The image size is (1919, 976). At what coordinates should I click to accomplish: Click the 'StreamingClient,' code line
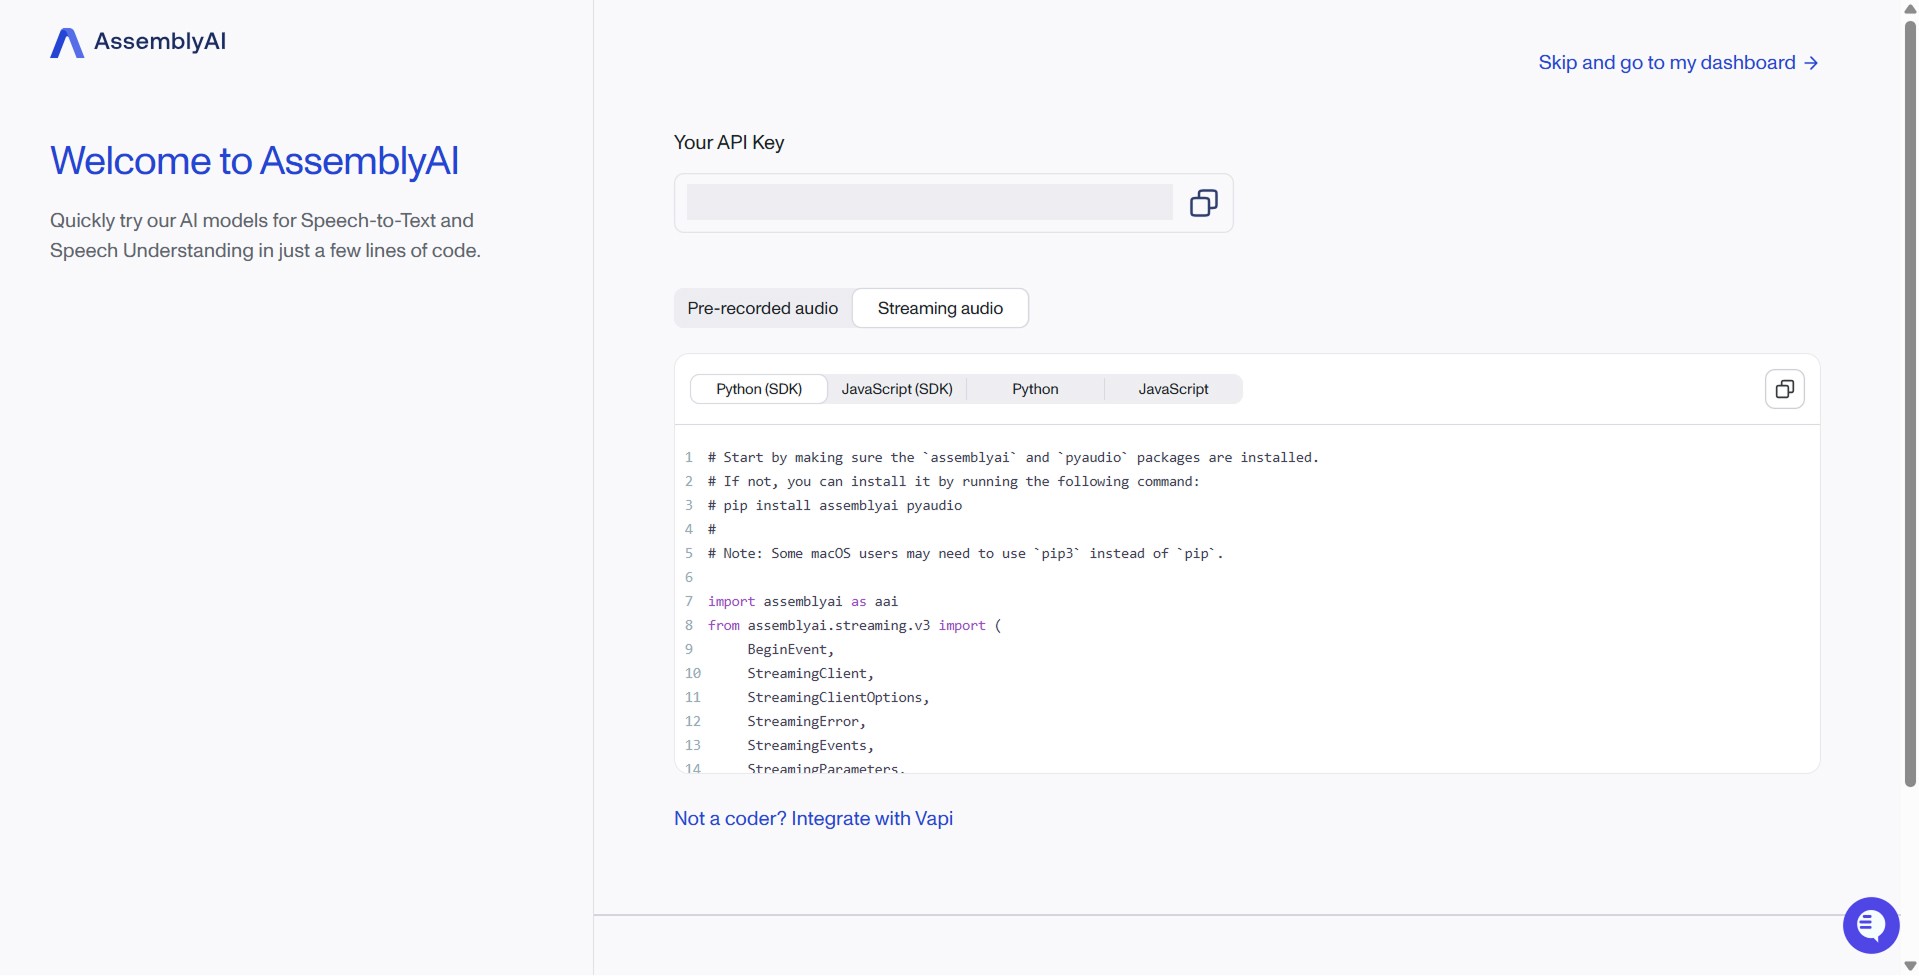coord(810,673)
